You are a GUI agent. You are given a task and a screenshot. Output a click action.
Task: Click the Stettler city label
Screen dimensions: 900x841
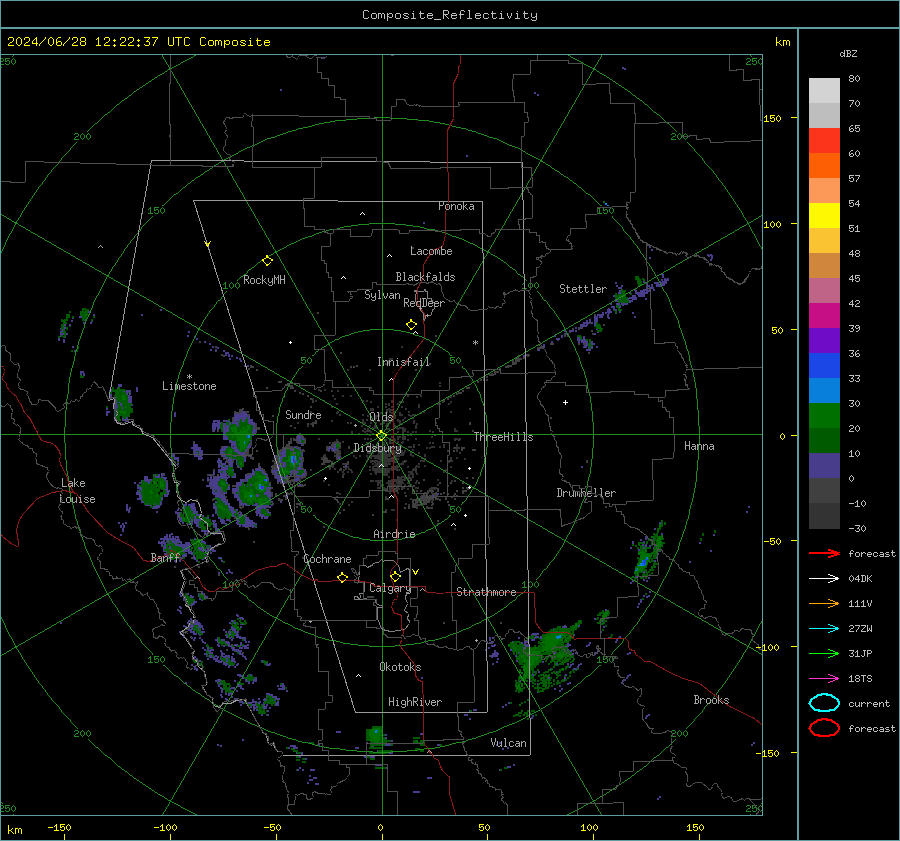pyautogui.click(x=583, y=289)
